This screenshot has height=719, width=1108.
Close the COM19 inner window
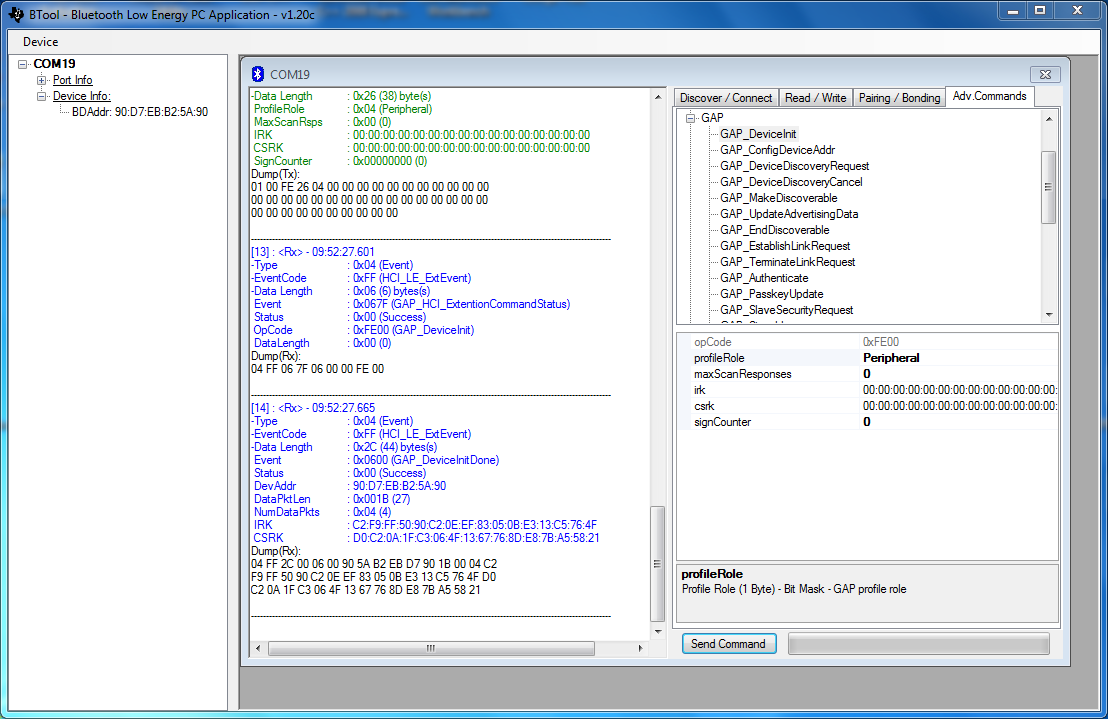coord(1045,74)
